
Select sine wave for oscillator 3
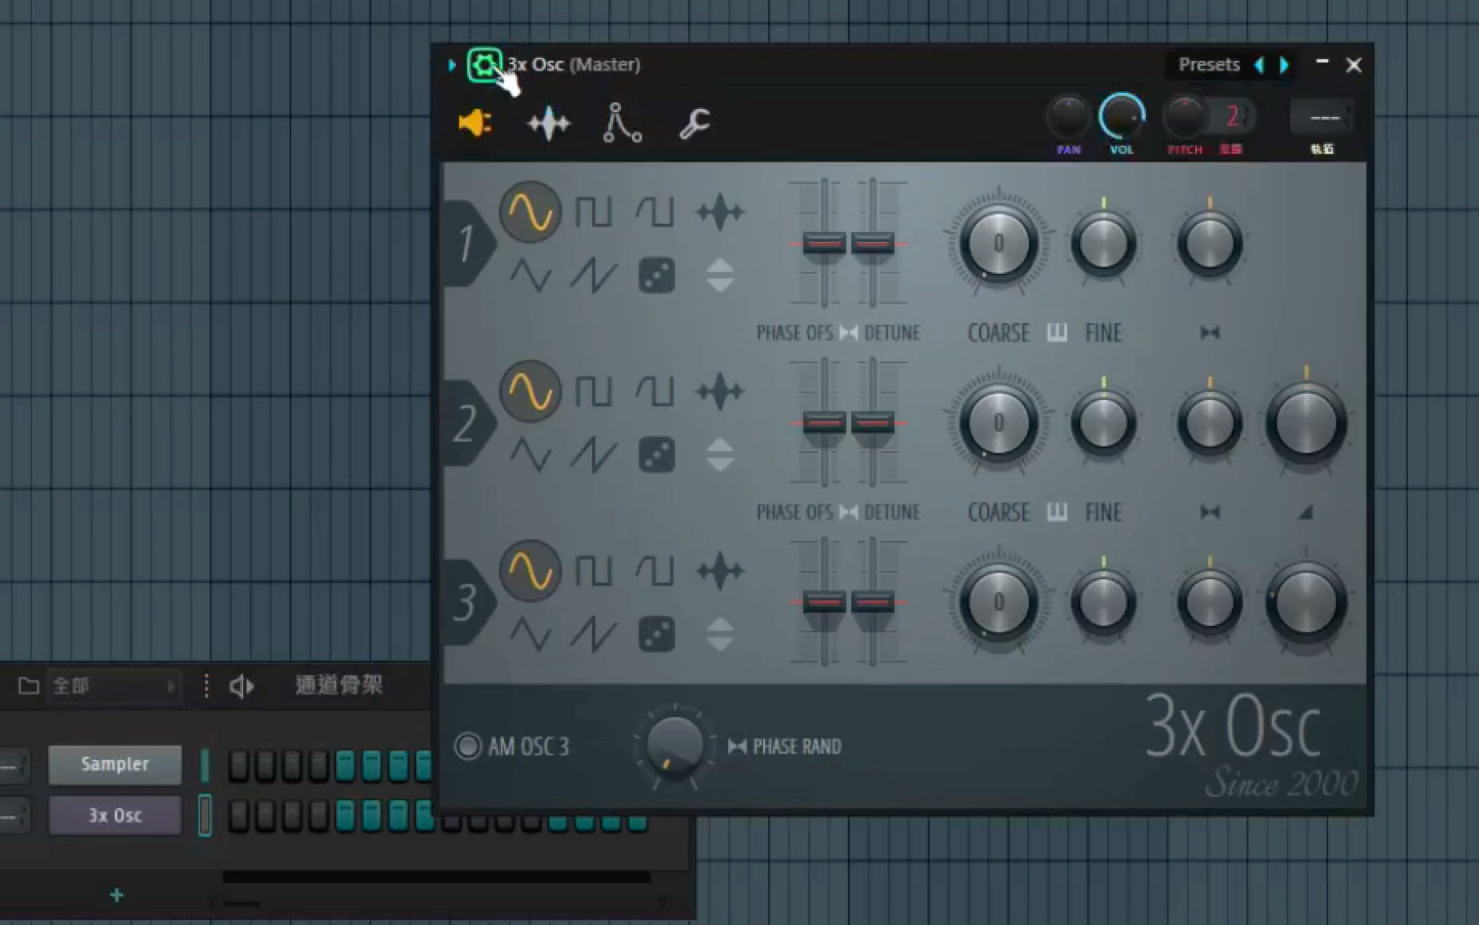530,571
